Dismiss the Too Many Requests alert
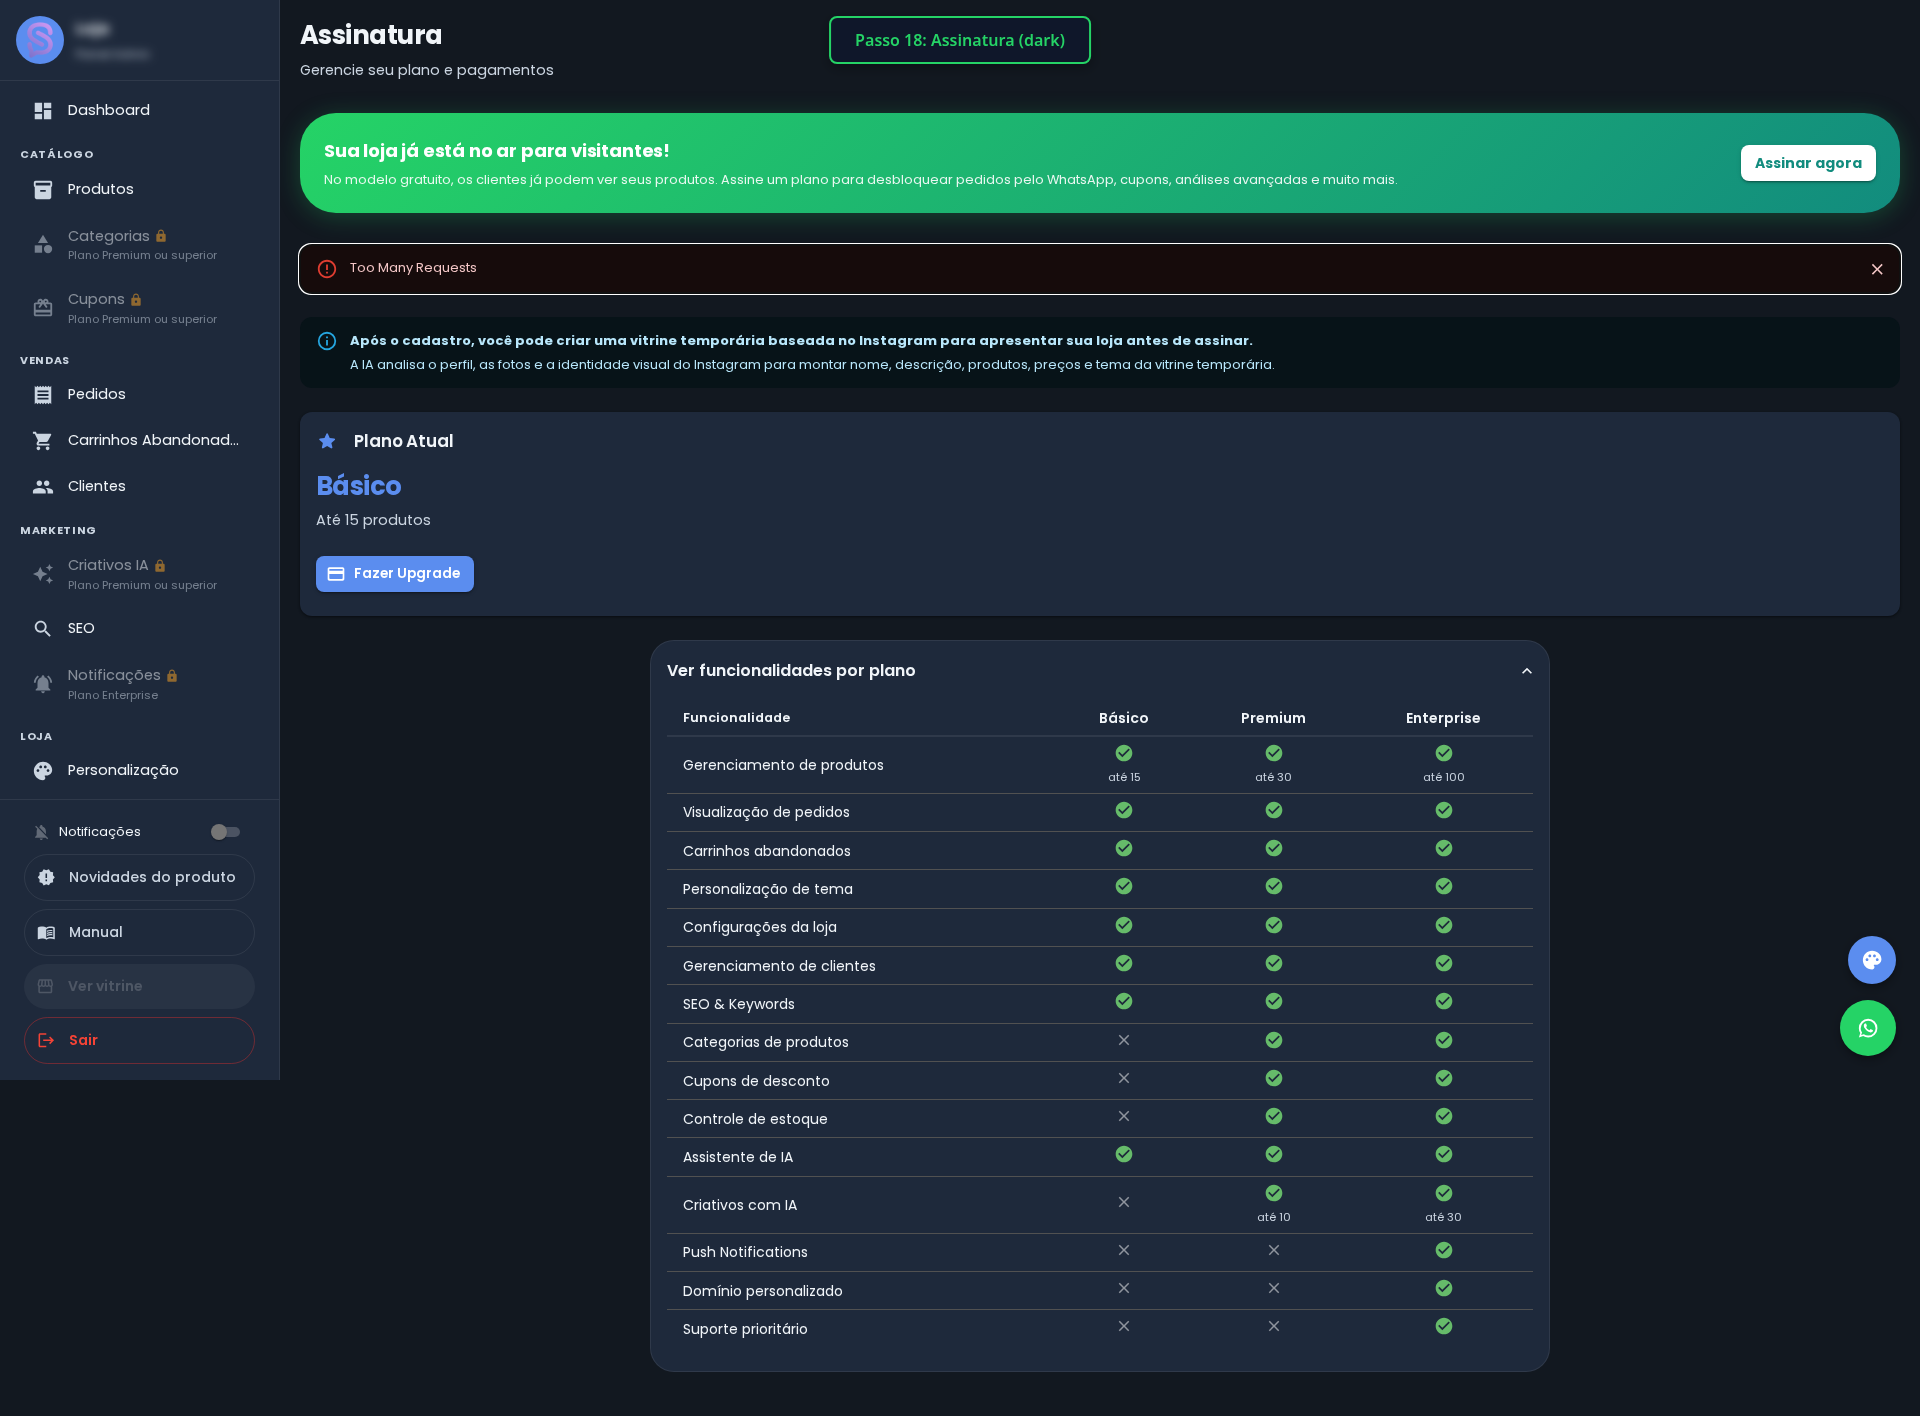This screenshot has width=1920, height=1416. pos(1877,269)
